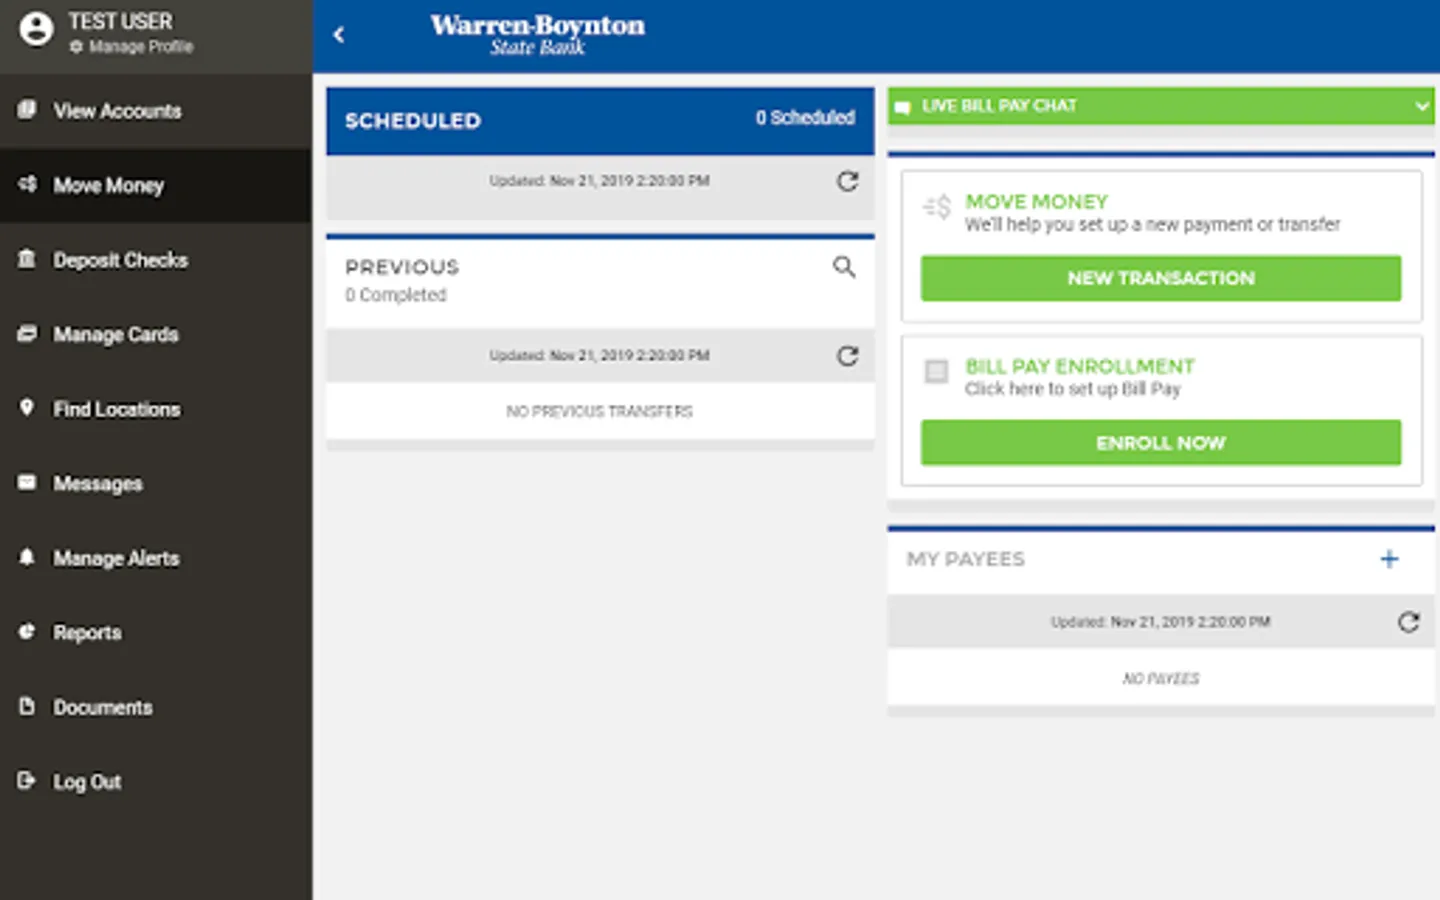1440x900 pixels.
Task: Search previous transfers with magnifier icon
Action: [x=844, y=267]
